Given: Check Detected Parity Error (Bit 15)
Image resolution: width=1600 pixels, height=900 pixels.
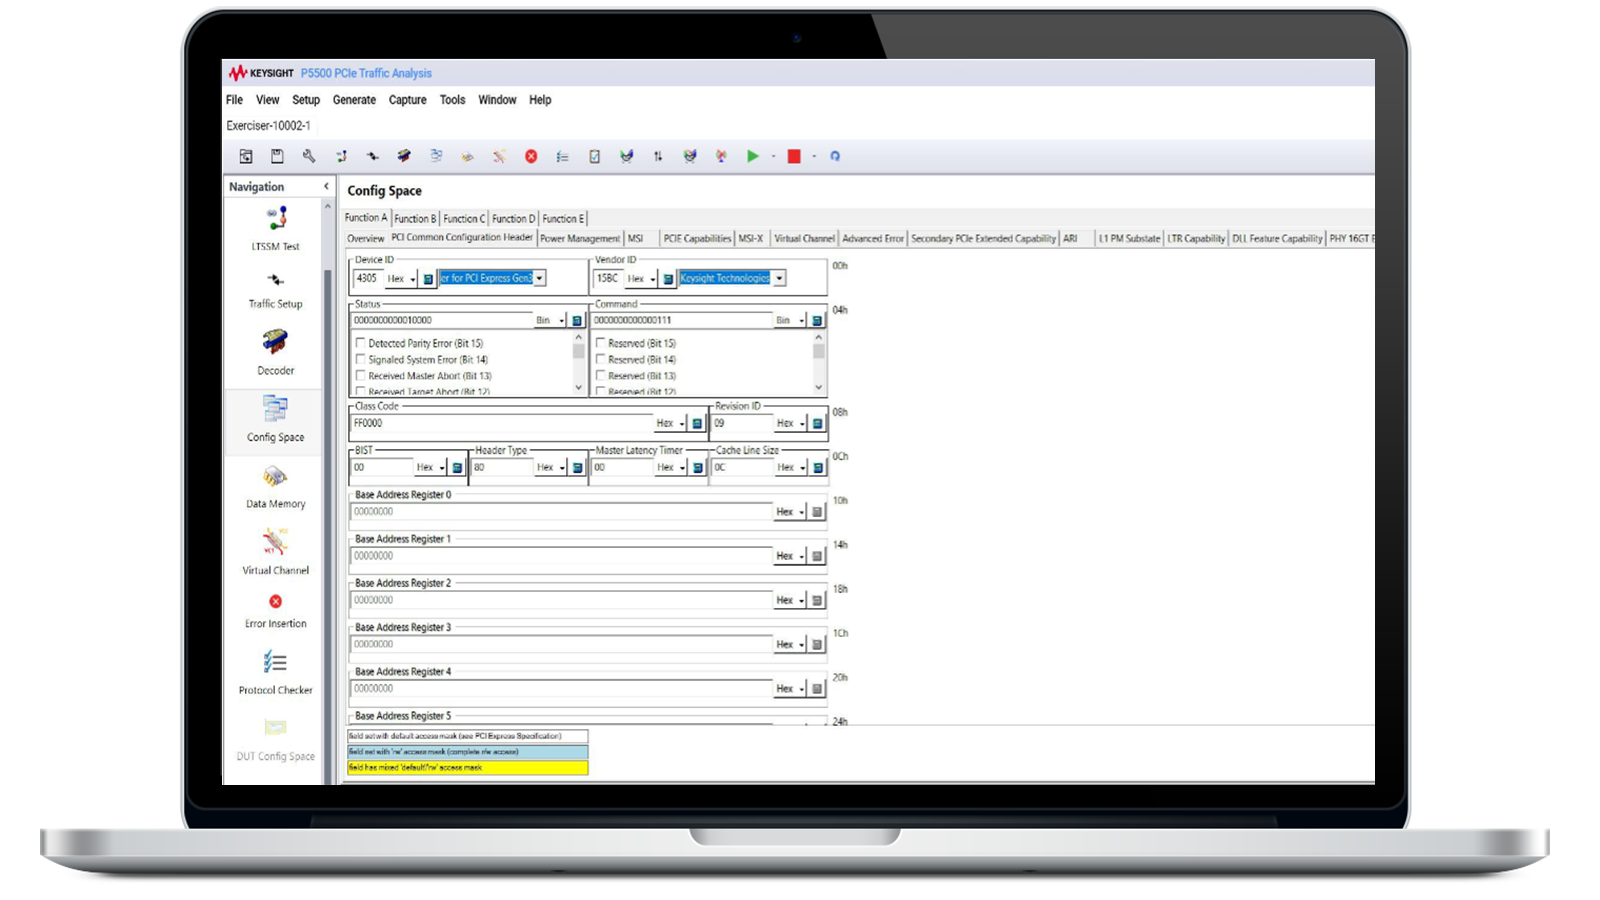Looking at the screenshot, I should coord(361,343).
